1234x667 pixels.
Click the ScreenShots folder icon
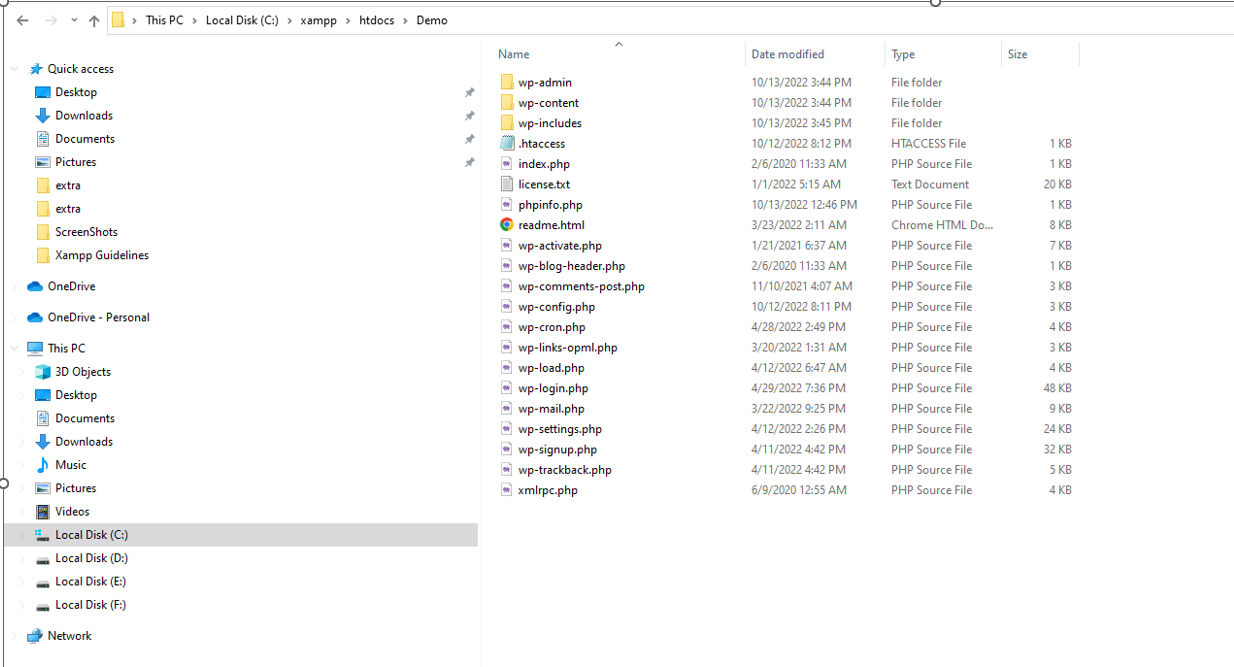pyautogui.click(x=43, y=232)
